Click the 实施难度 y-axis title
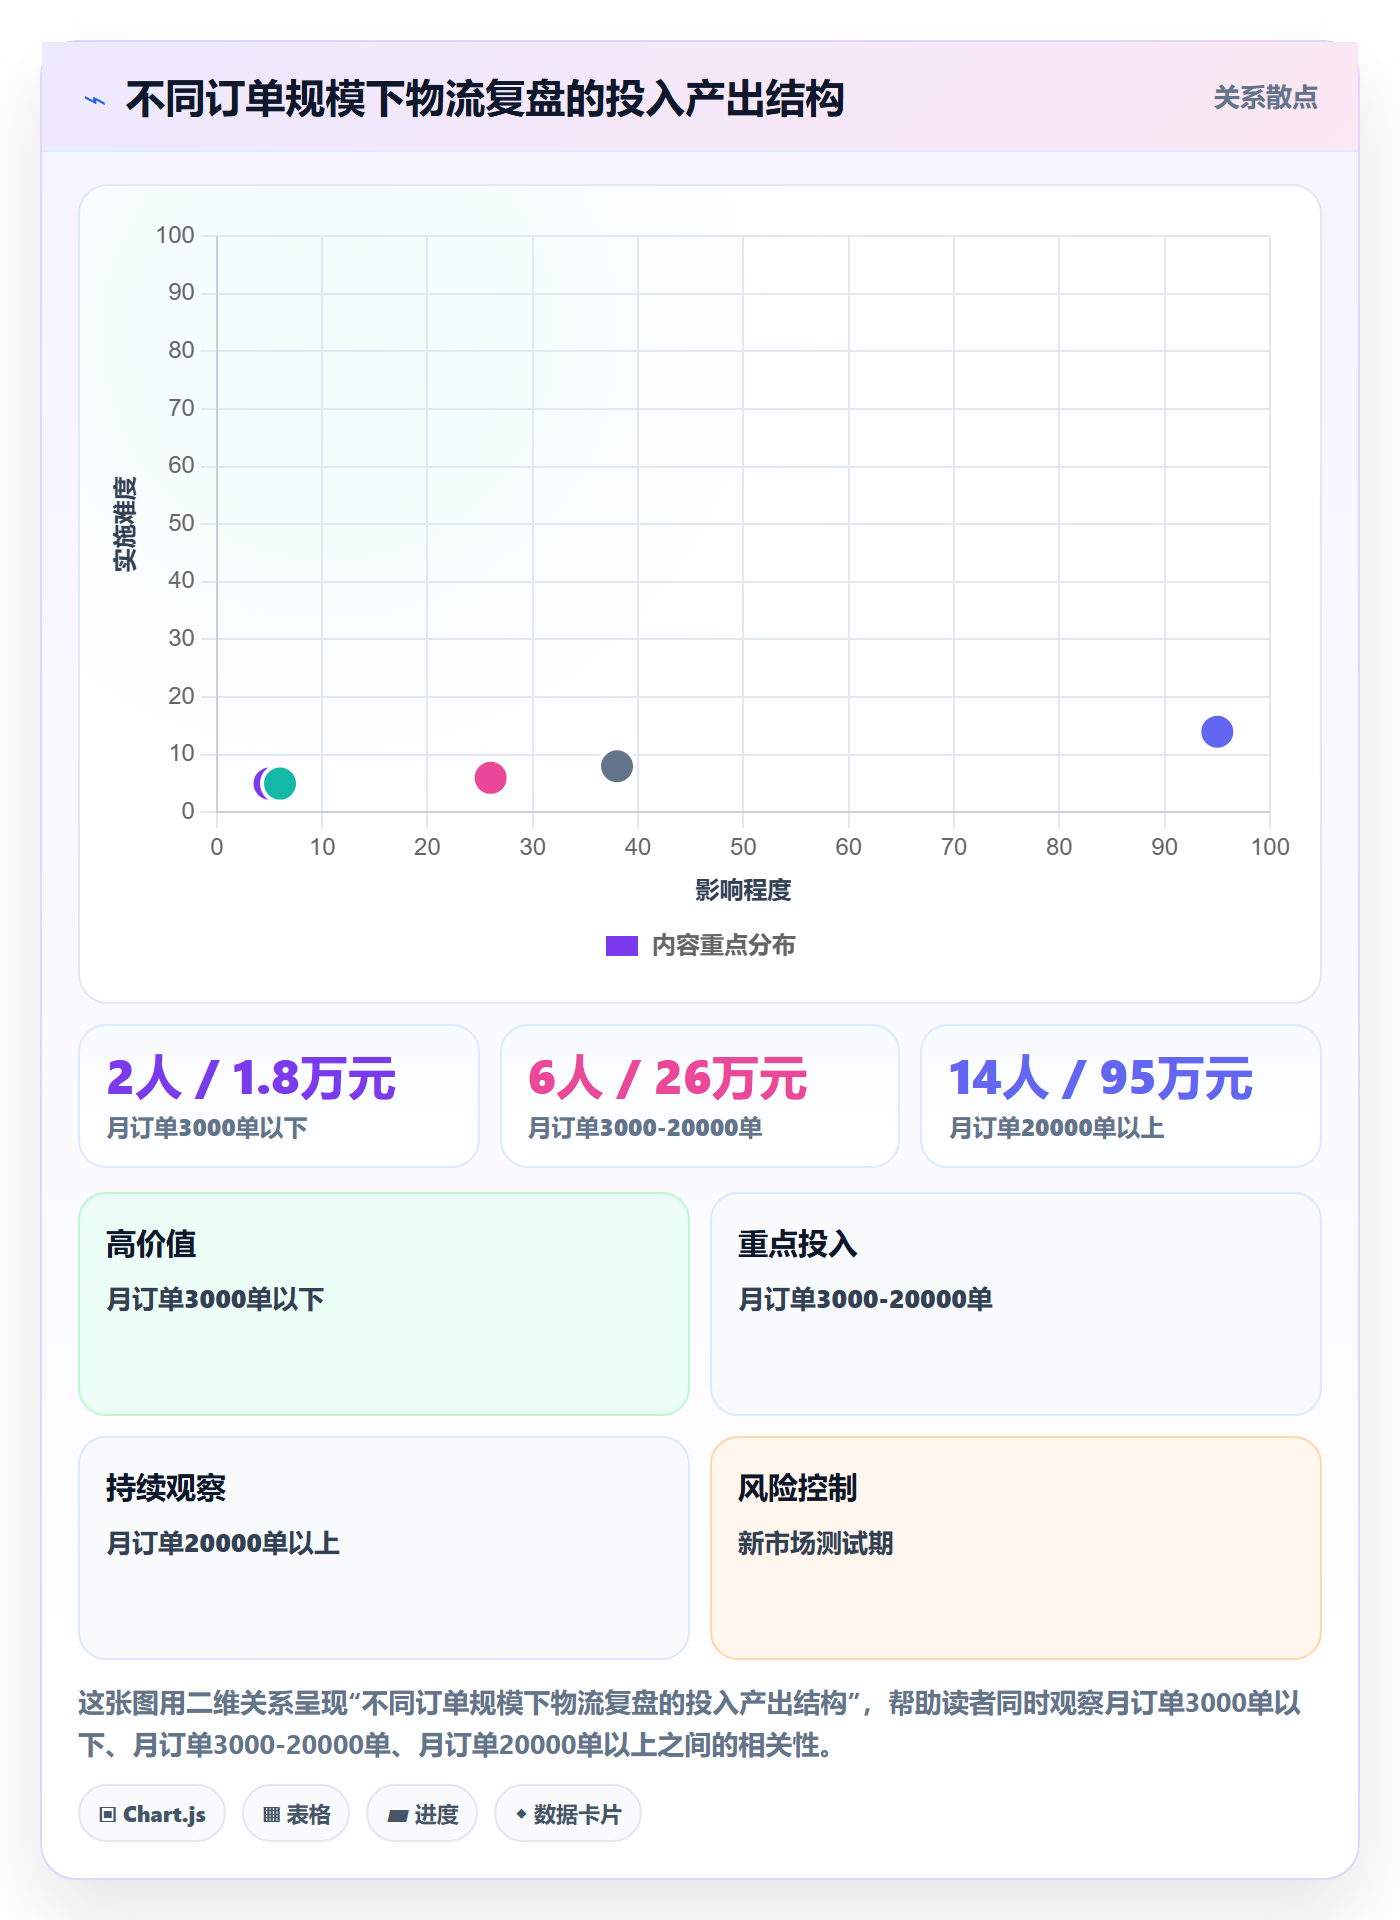Screen dimensions: 1400x1920 125,524
